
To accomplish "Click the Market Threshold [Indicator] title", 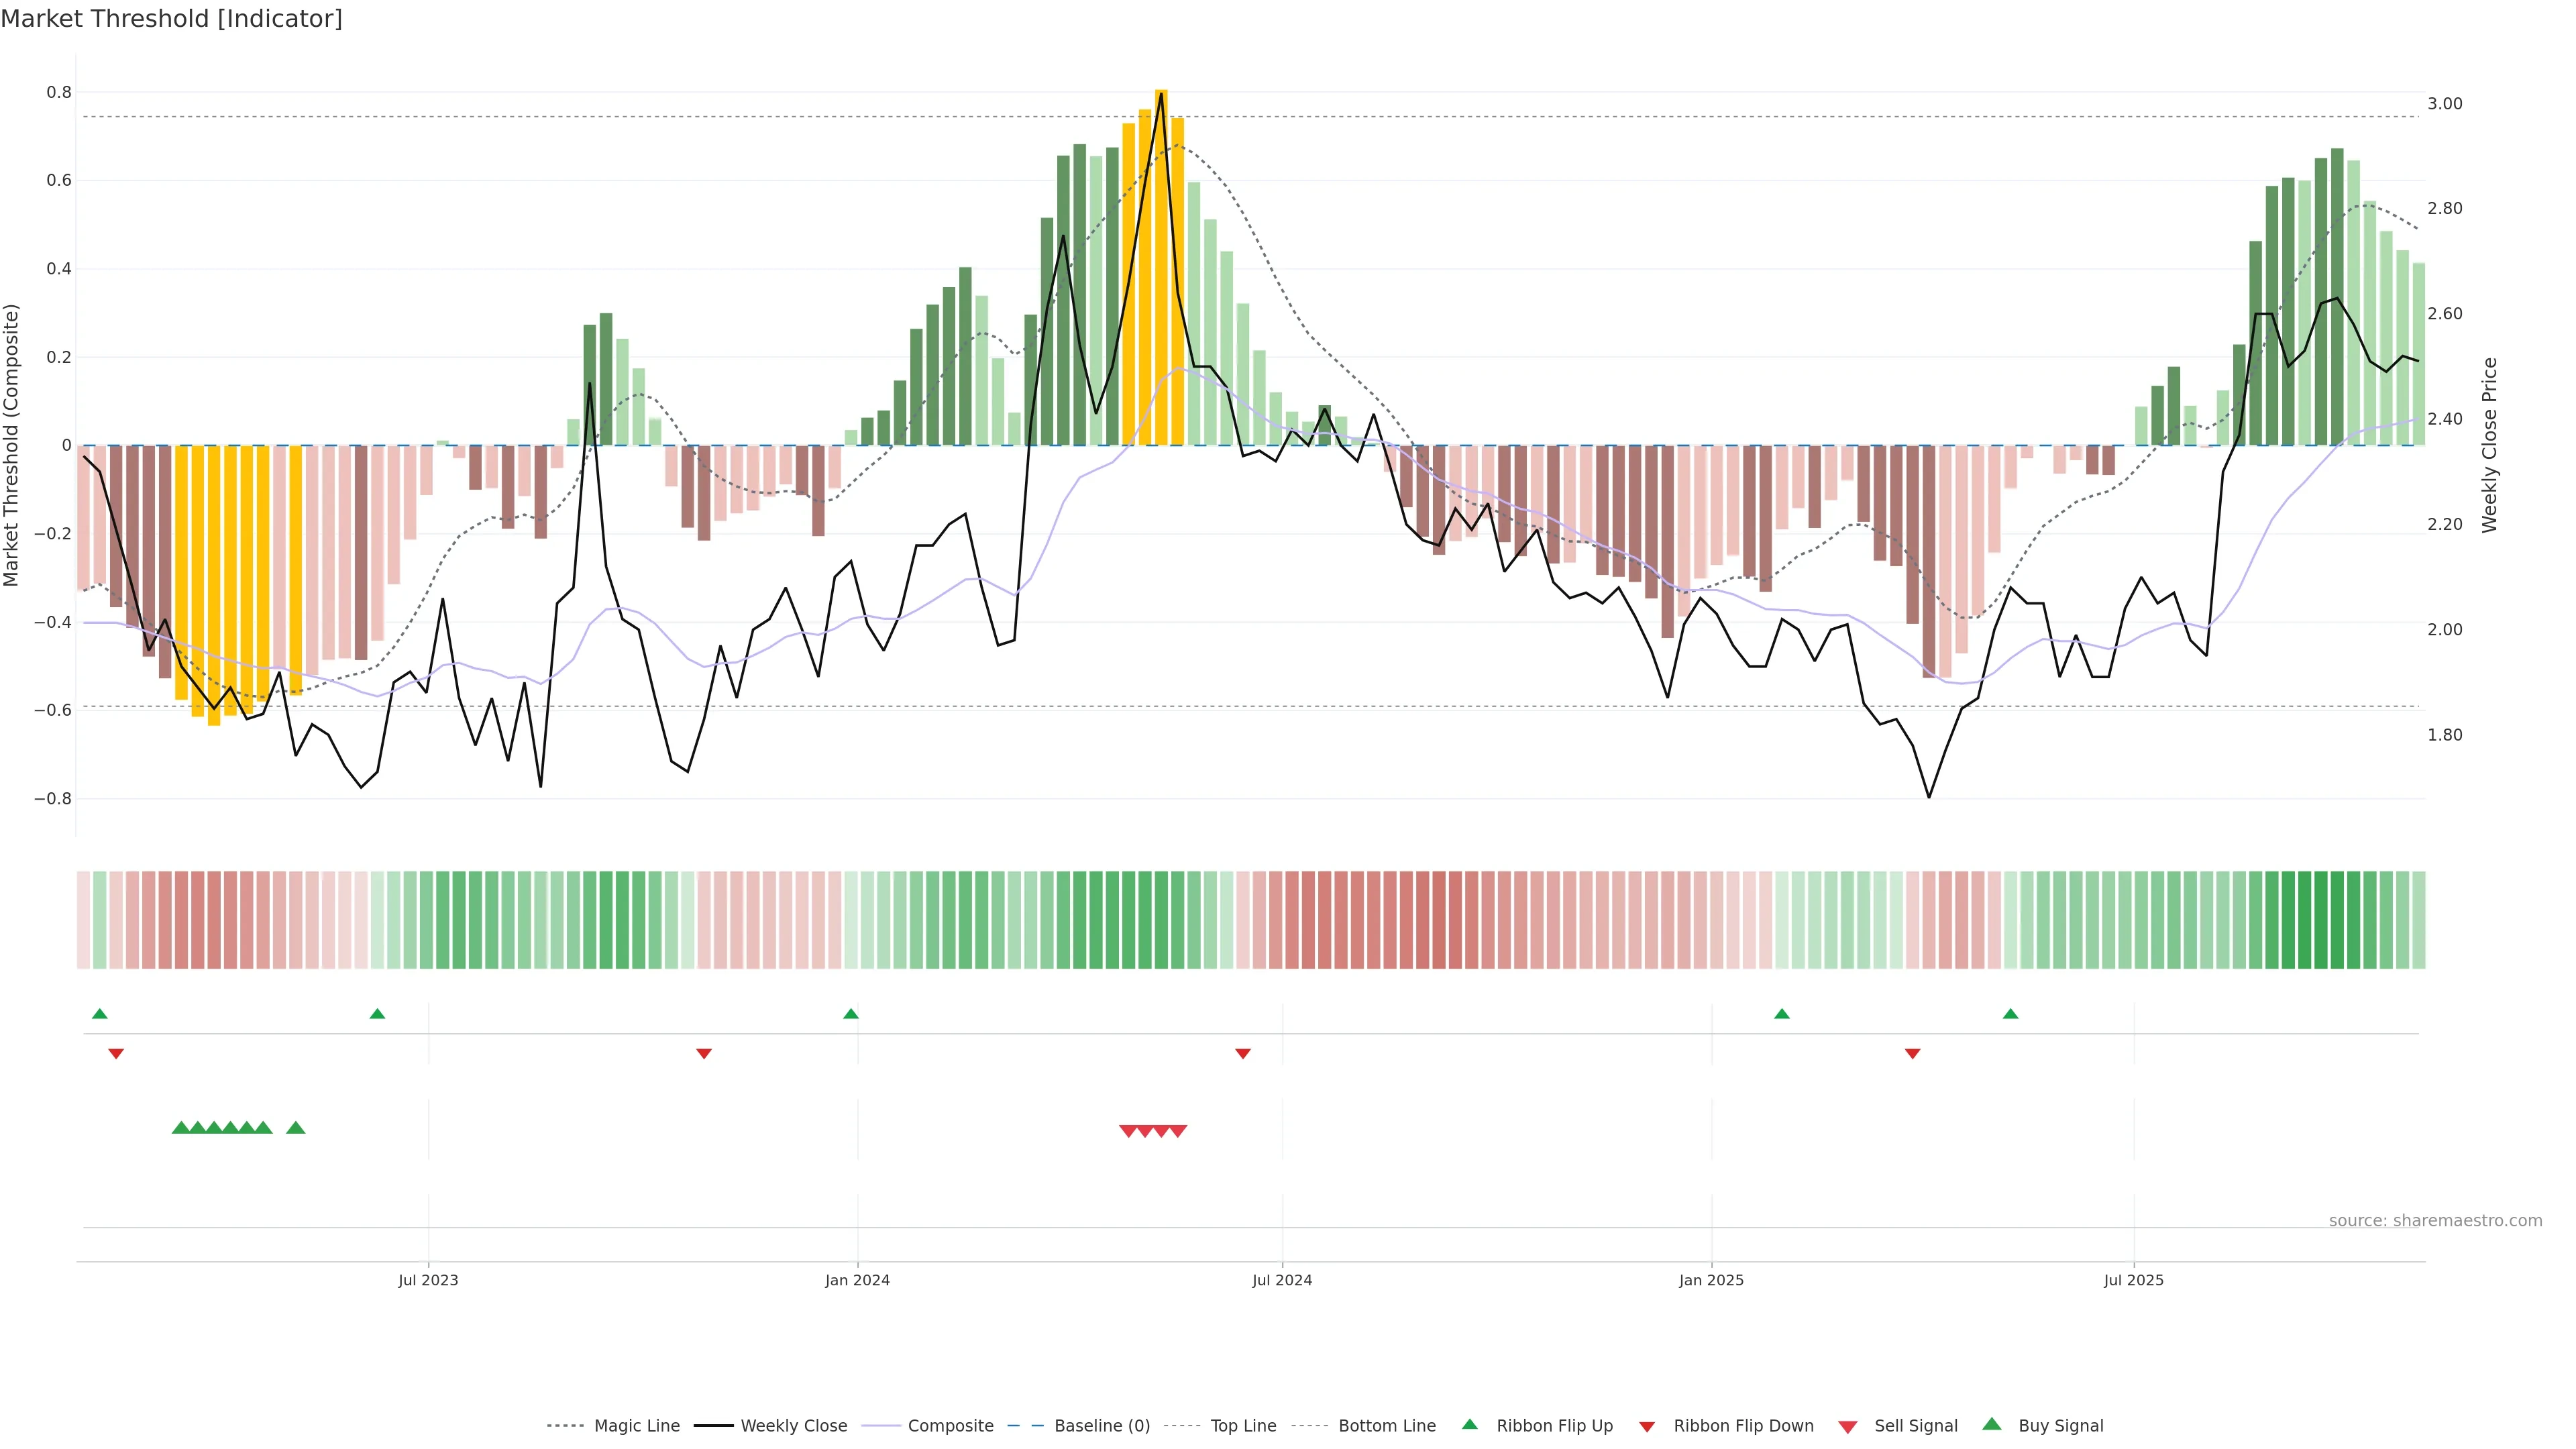I will click(x=171, y=19).
